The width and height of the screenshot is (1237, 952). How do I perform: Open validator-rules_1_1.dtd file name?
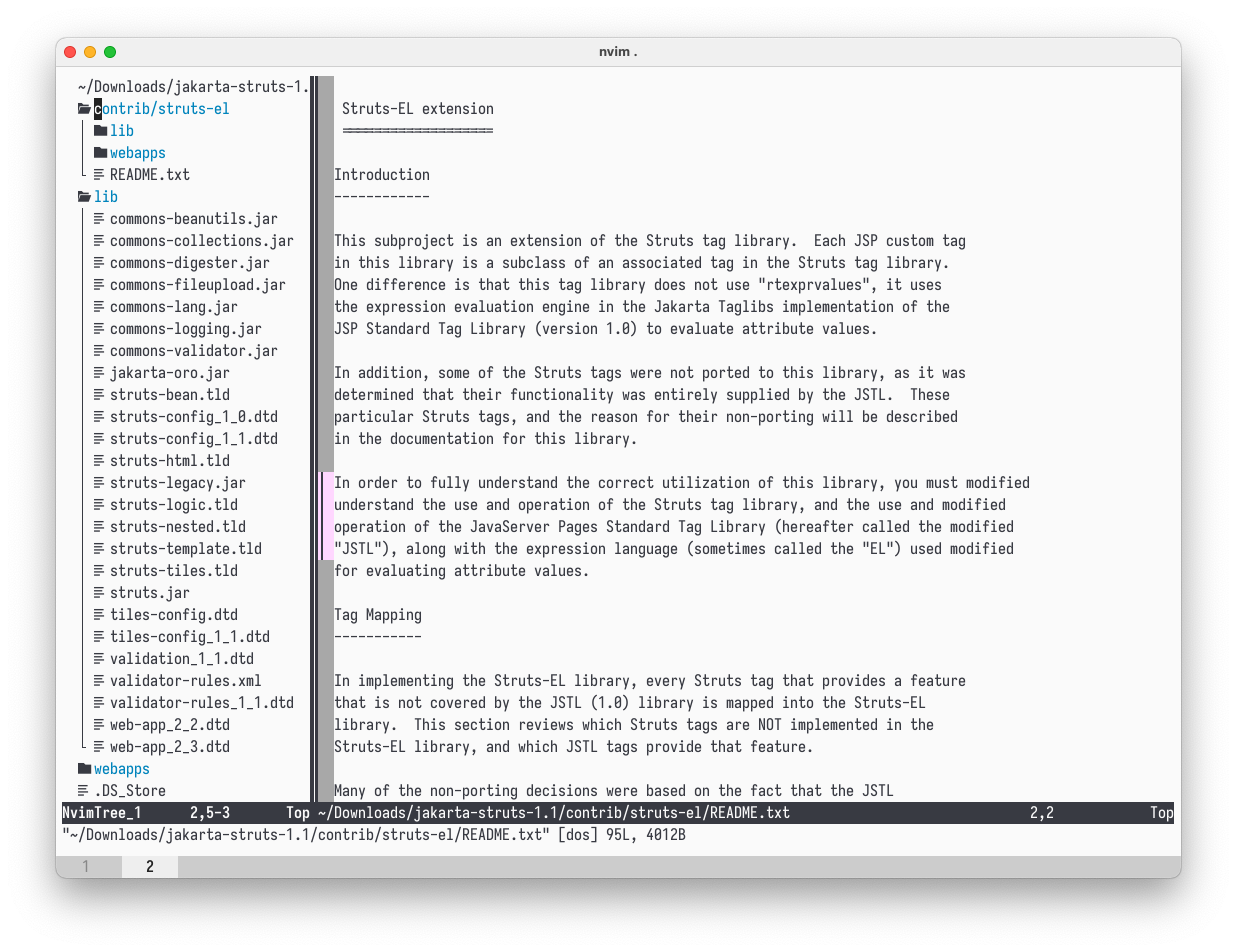202,703
